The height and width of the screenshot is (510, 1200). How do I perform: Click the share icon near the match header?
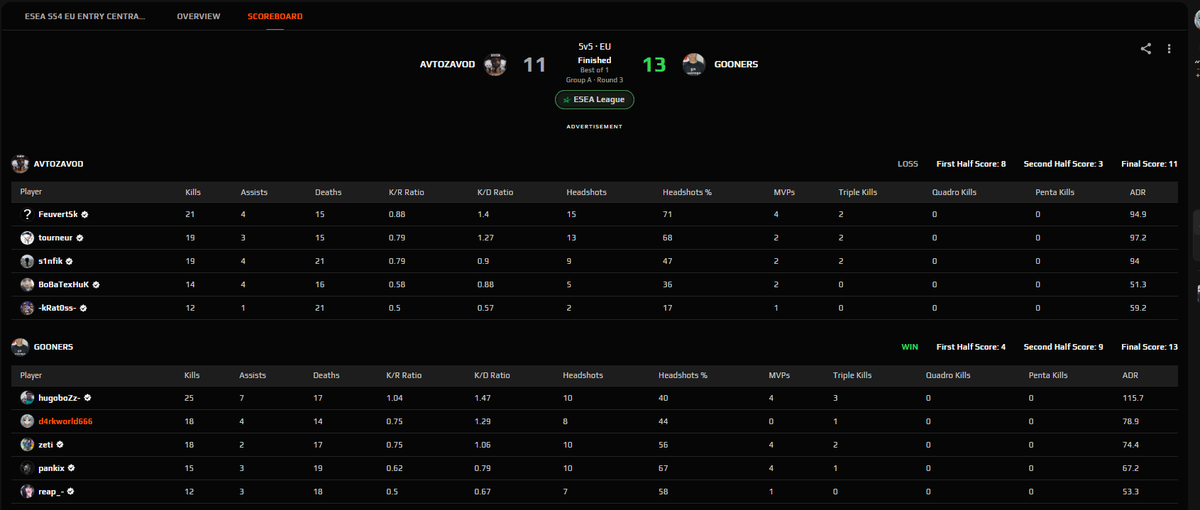point(1146,48)
